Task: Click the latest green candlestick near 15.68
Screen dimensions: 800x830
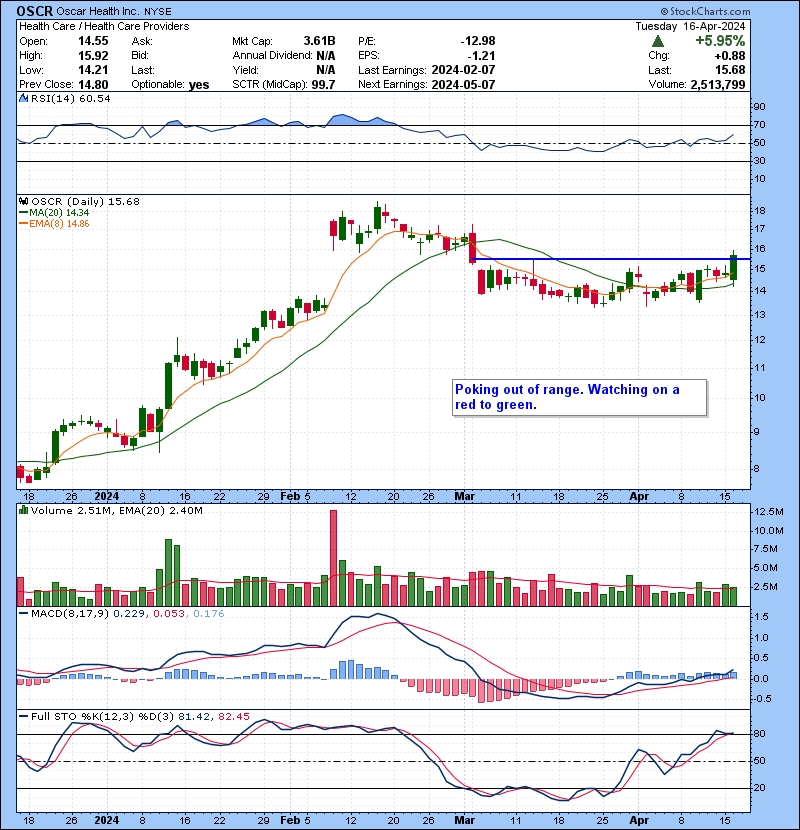Action: pos(734,267)
